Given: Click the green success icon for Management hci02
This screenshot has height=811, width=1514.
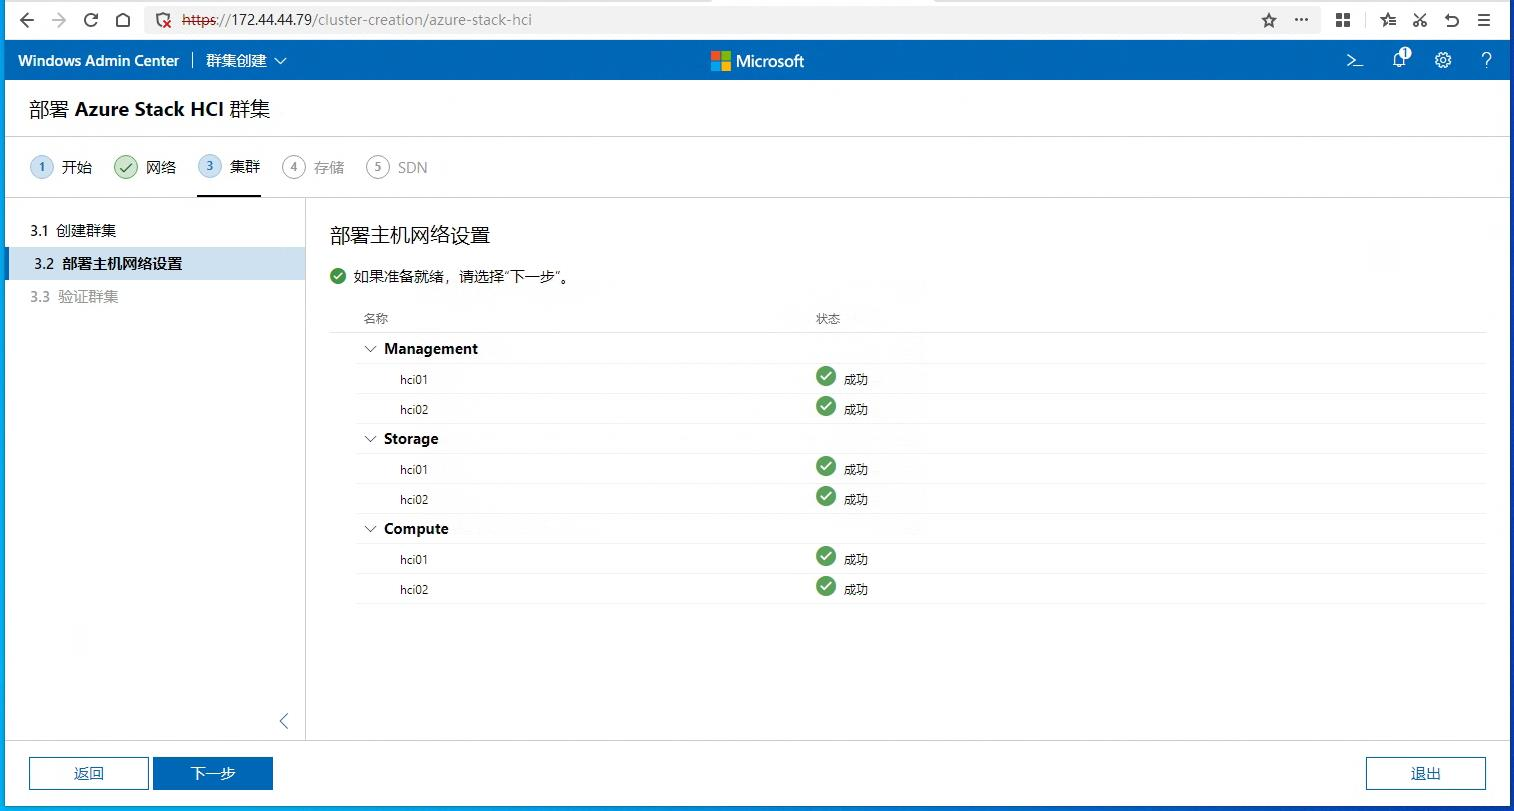Looking at the screenshot, I should coord(826,406).
